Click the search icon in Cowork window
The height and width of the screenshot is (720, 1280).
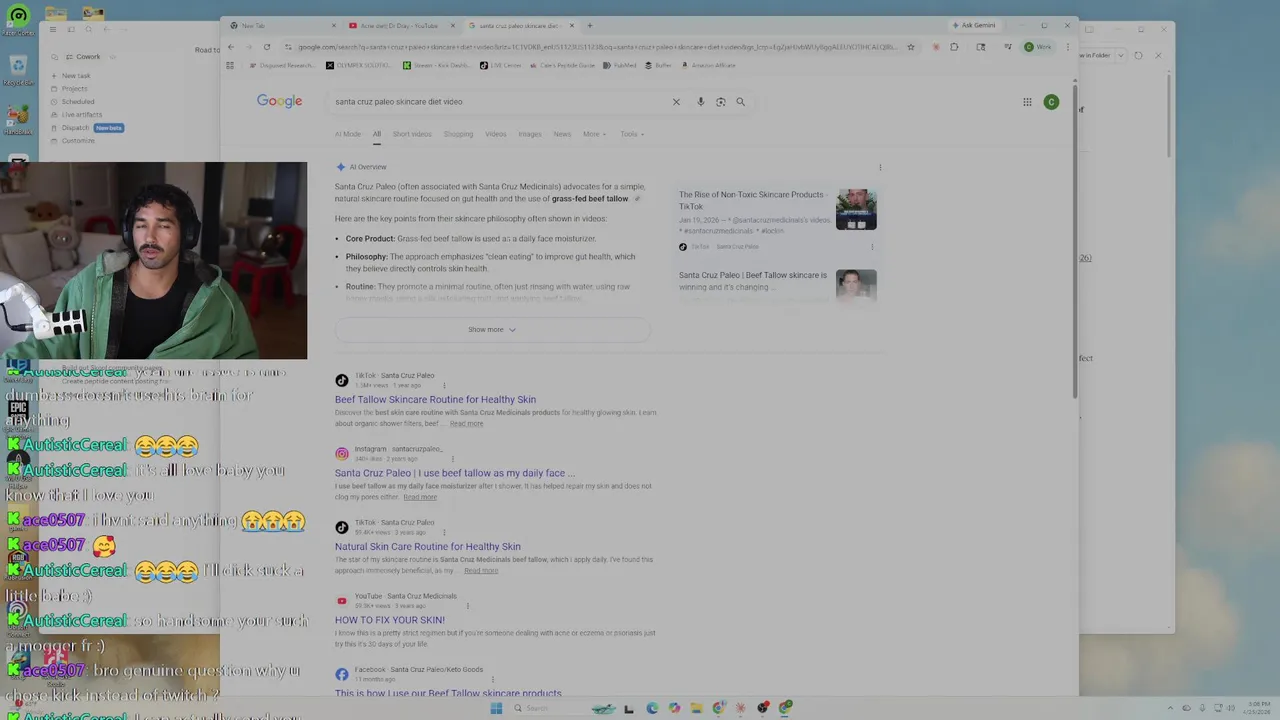click(88, 29)
